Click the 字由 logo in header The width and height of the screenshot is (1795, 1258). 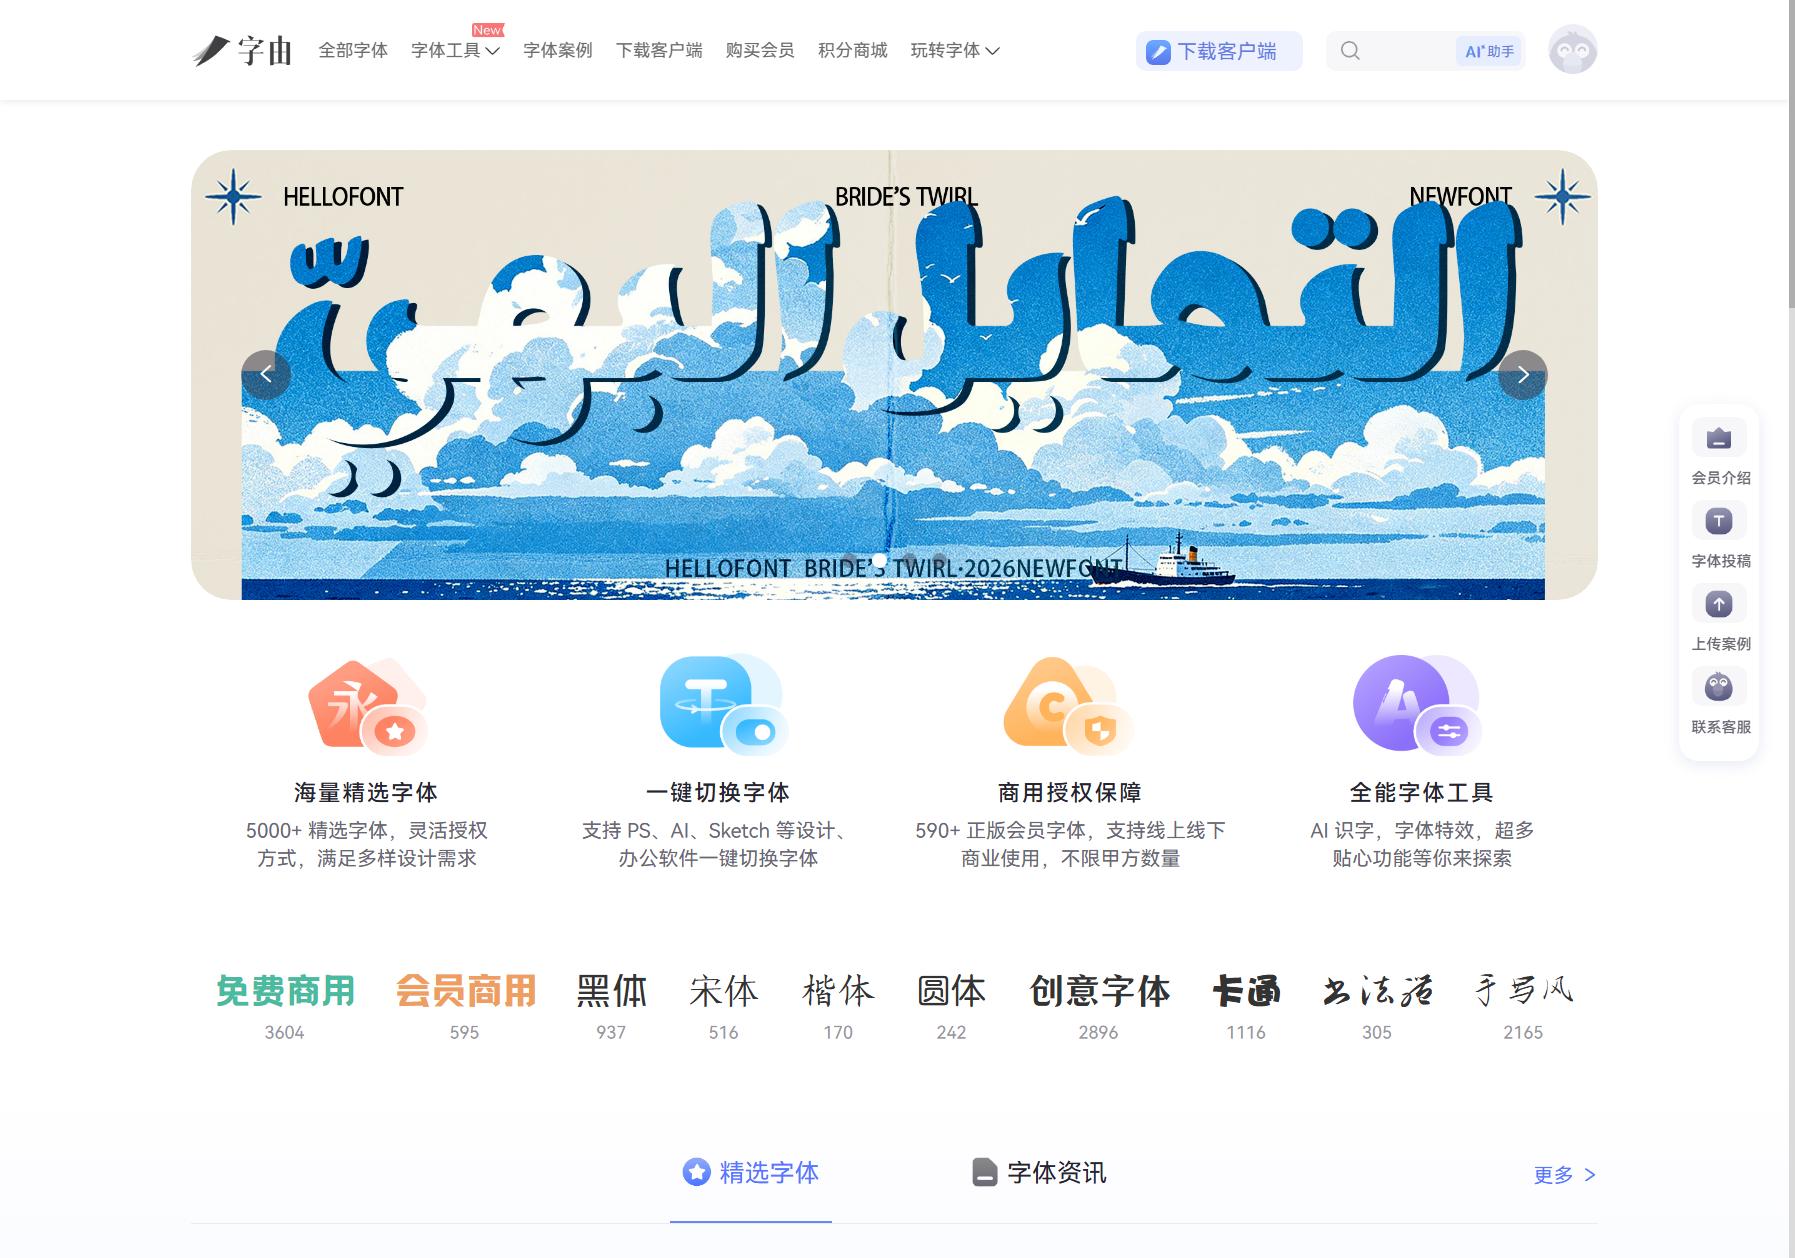click(242, 50)
